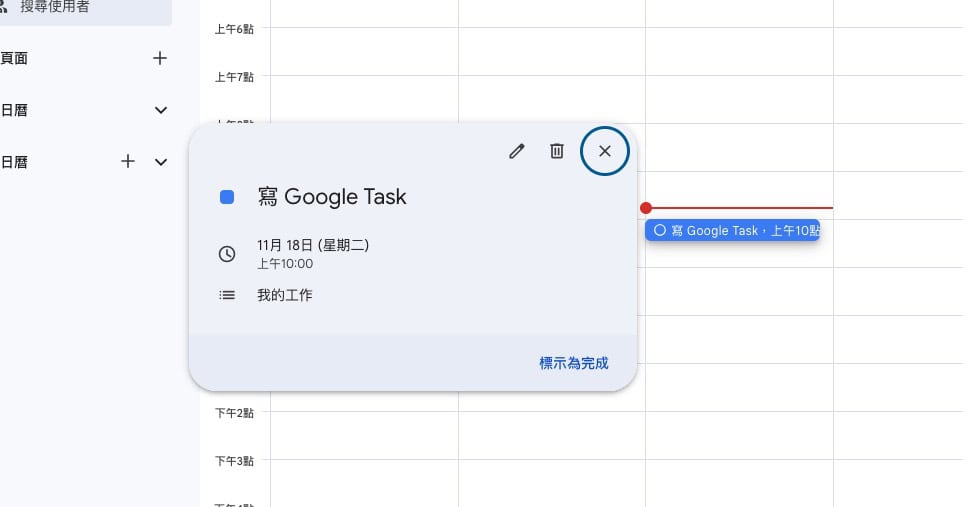The image size is (963, 507).
Task: Delete the task via trash icon
Action: (x=556, y=151)
